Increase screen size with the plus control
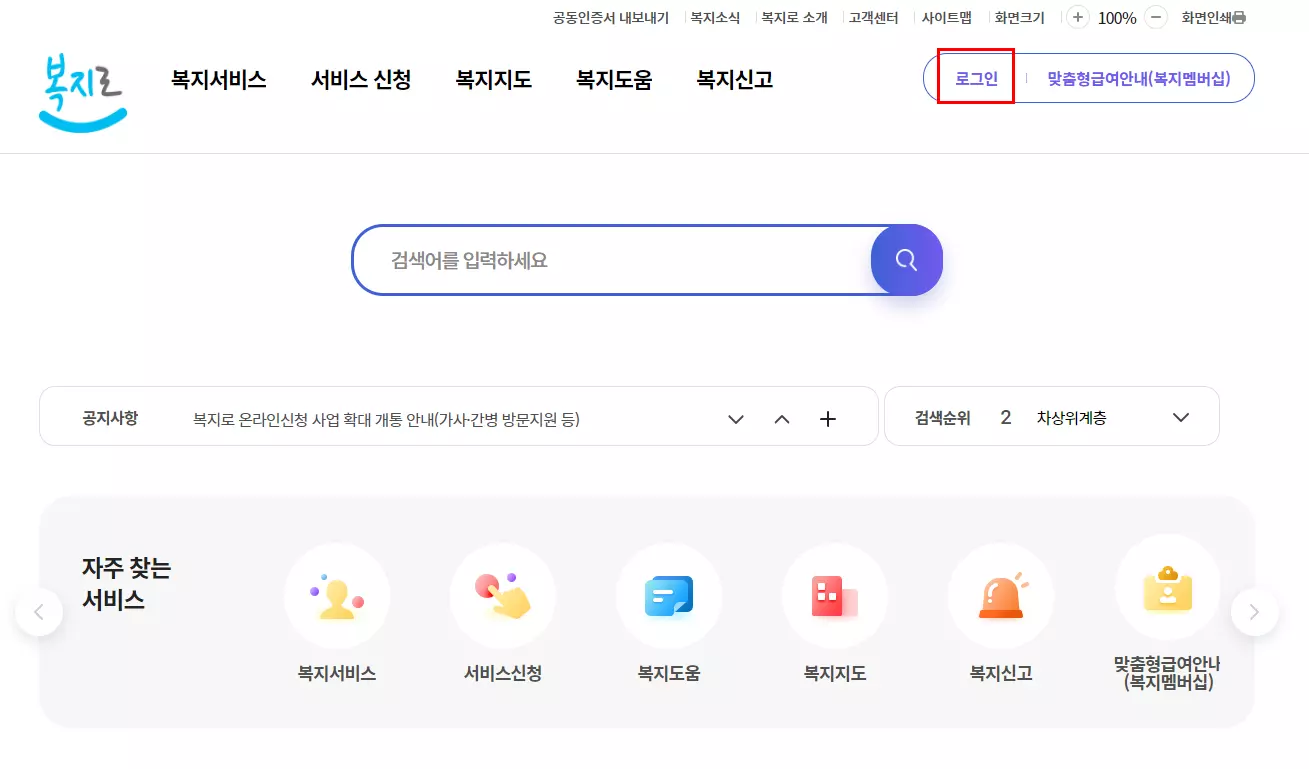Viewport: 1309px width, 769px height. pos(1077,17)
